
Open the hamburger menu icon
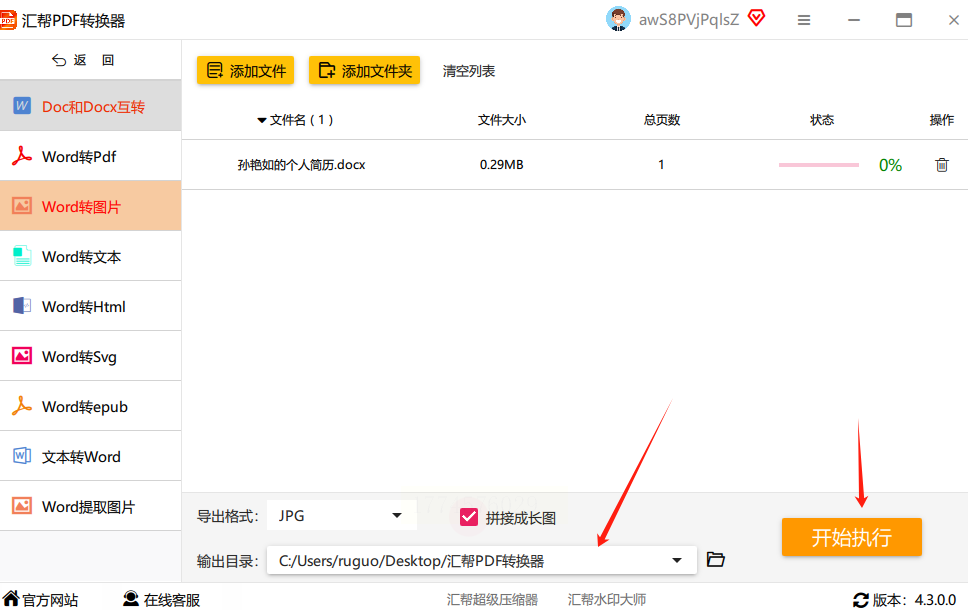[804, 20]
